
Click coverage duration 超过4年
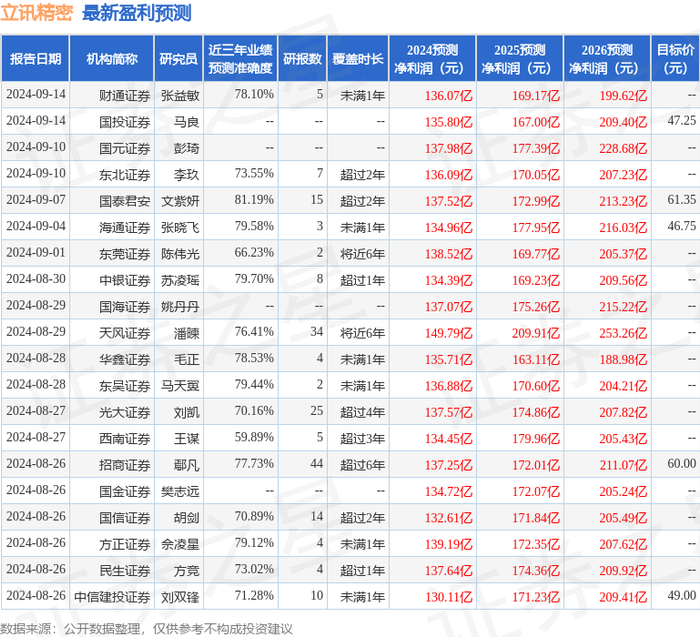pos(362,412)
